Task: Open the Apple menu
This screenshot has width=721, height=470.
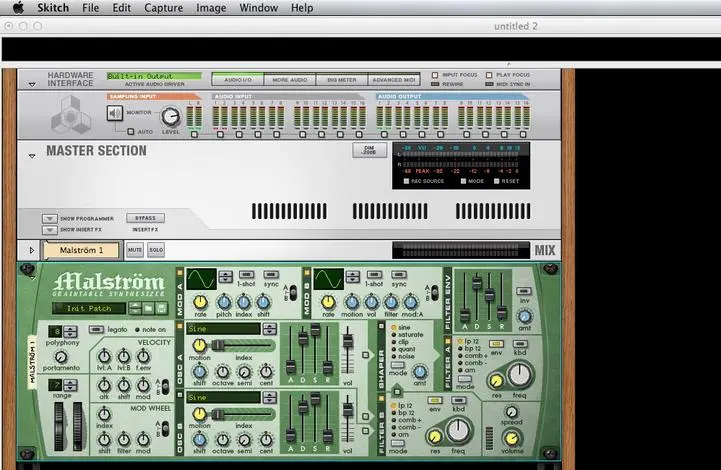Action: coord(18,7)
